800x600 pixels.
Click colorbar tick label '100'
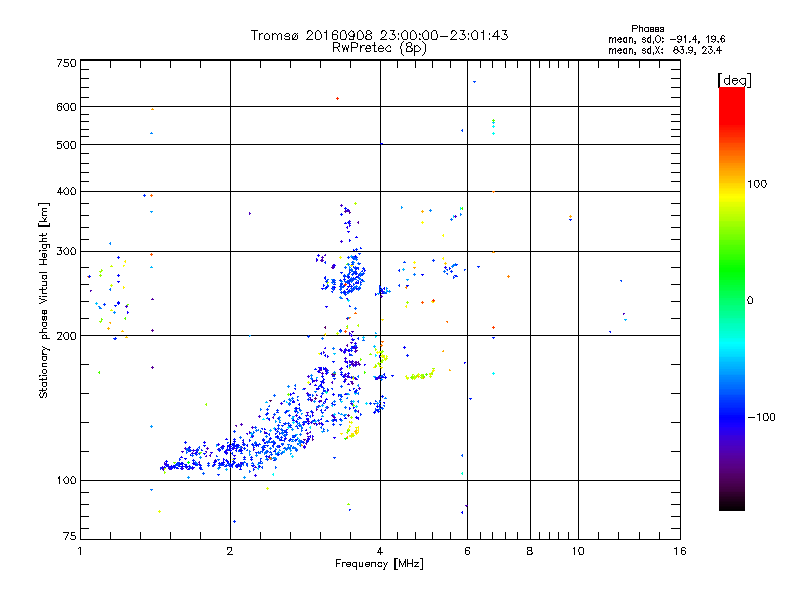757,184
